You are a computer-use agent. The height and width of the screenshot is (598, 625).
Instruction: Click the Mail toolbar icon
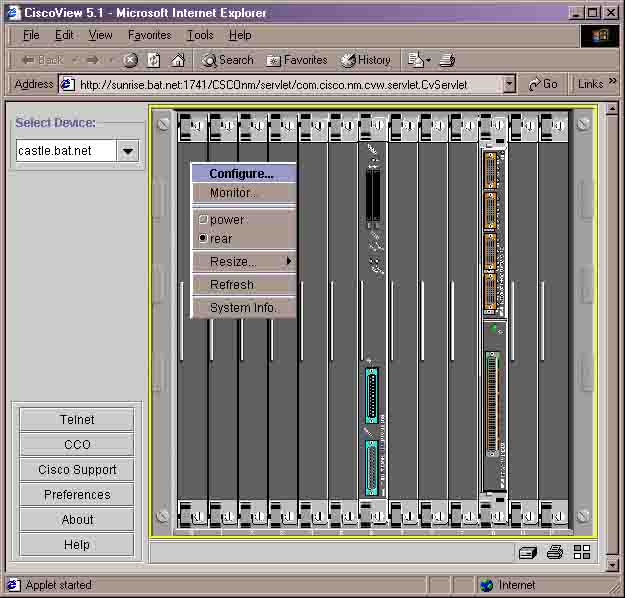419,60
